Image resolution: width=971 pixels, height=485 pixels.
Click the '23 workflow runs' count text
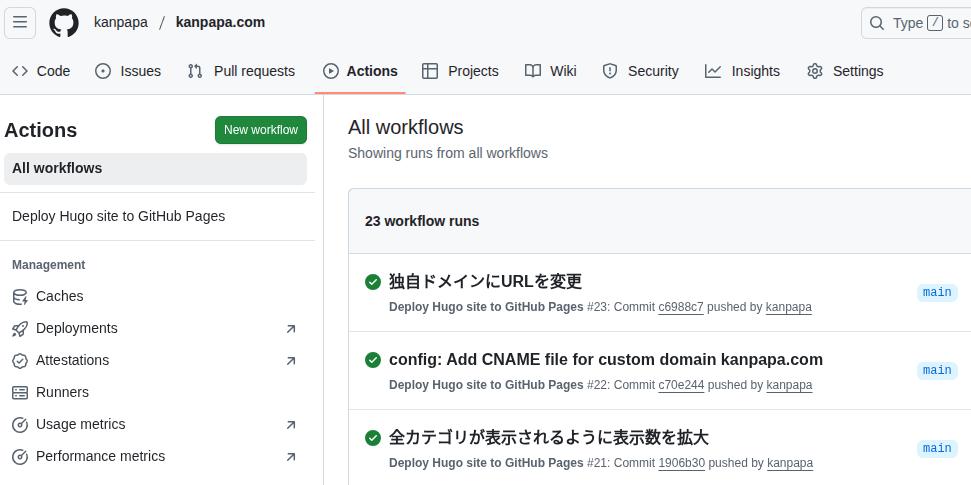click(422, 221)
